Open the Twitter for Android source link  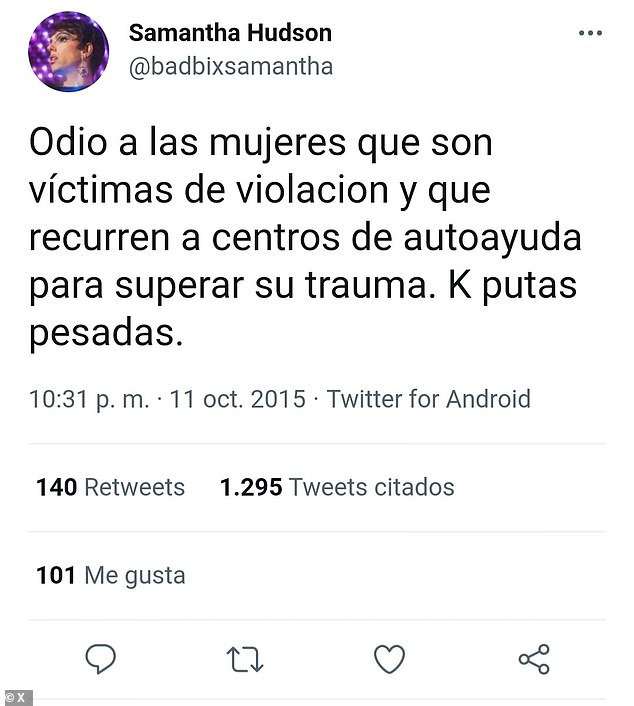click(x=429, y=399)
